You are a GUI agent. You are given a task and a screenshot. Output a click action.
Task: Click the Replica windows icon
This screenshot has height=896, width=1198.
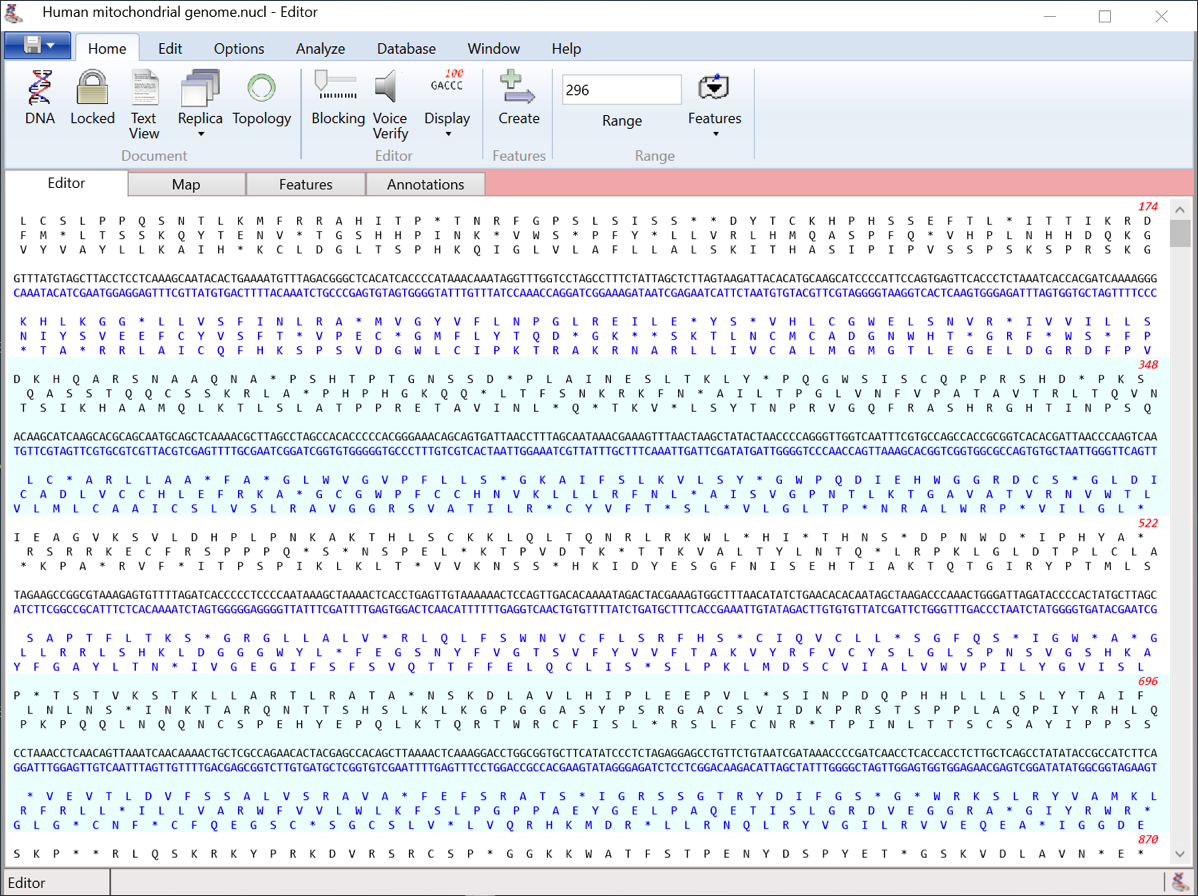200,89
